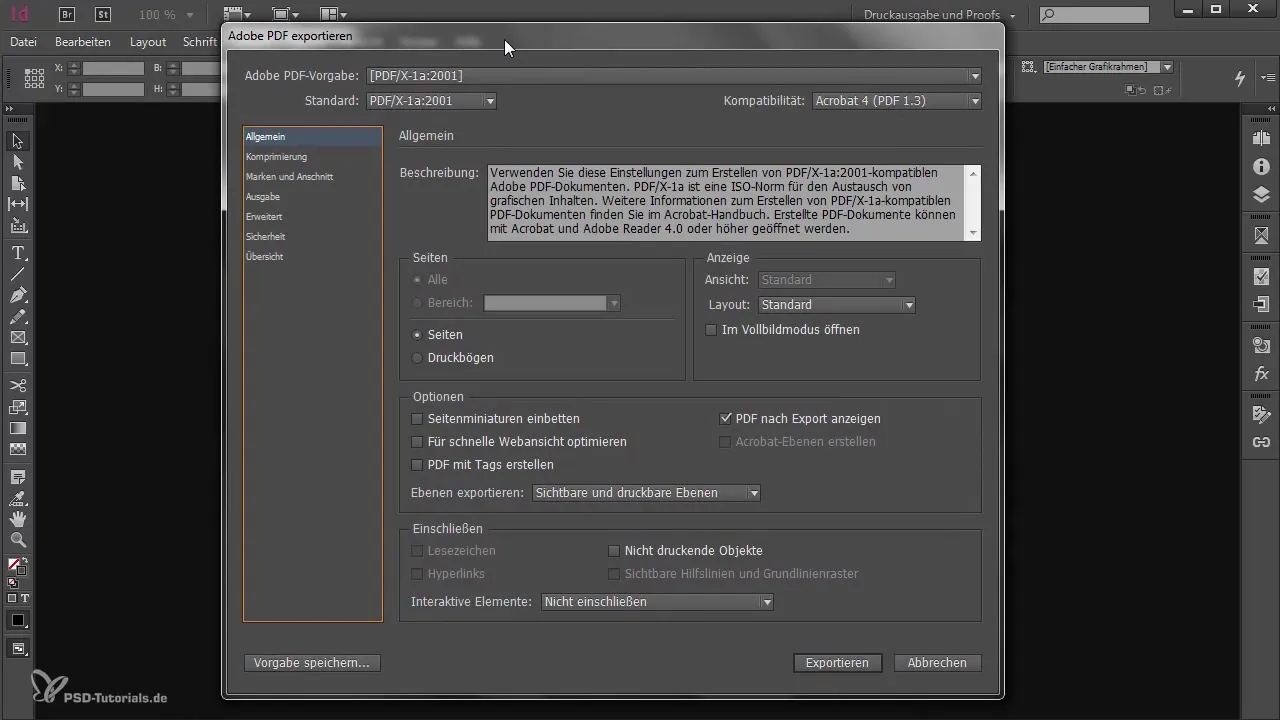Open the Info panel icon
Image resolution: width=1280 pixels, height=720 pixels.
(x=1261, y=166)
